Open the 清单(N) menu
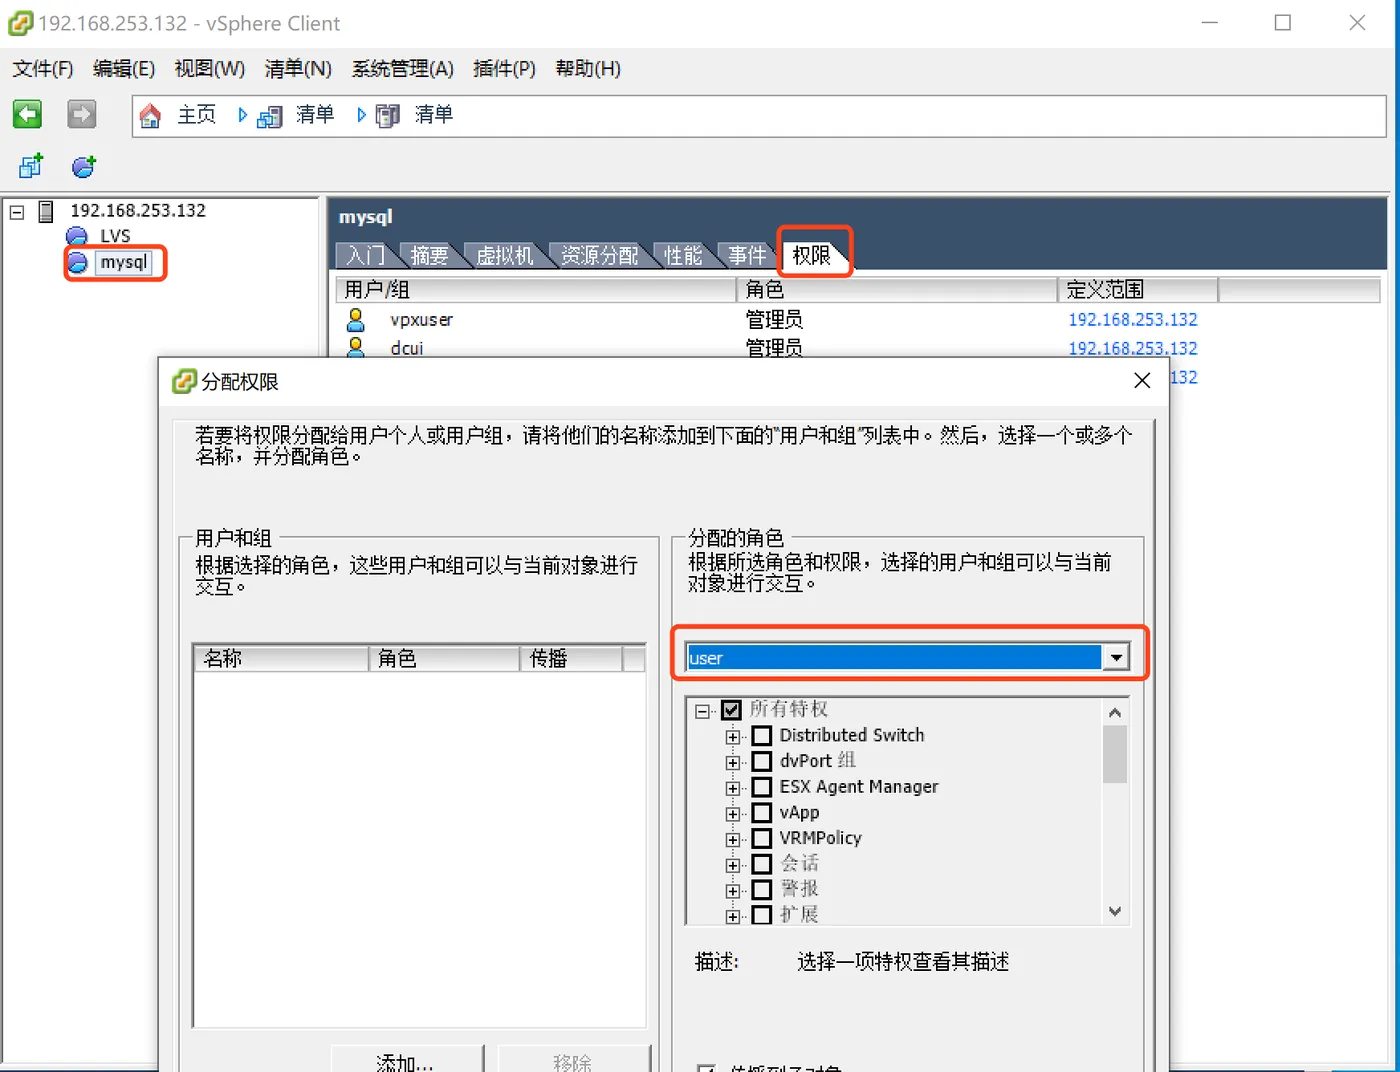This screenshot has height=1072, width=1400. [x=298, y=69]
